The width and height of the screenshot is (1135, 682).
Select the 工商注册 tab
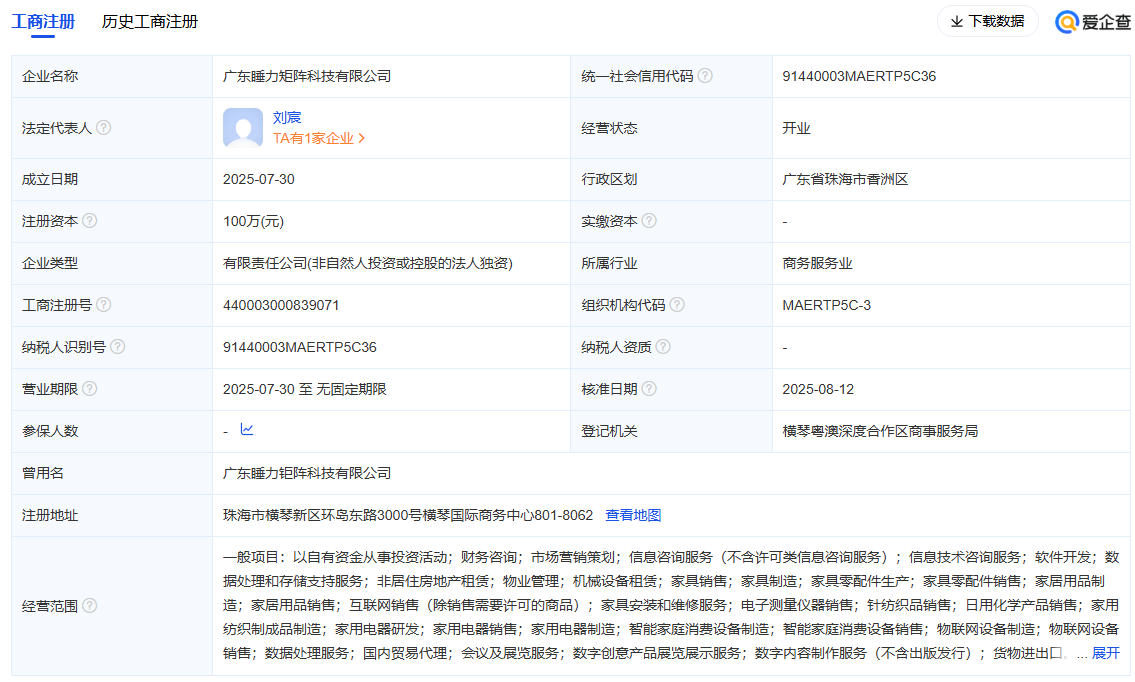click(x=43, y=22)
